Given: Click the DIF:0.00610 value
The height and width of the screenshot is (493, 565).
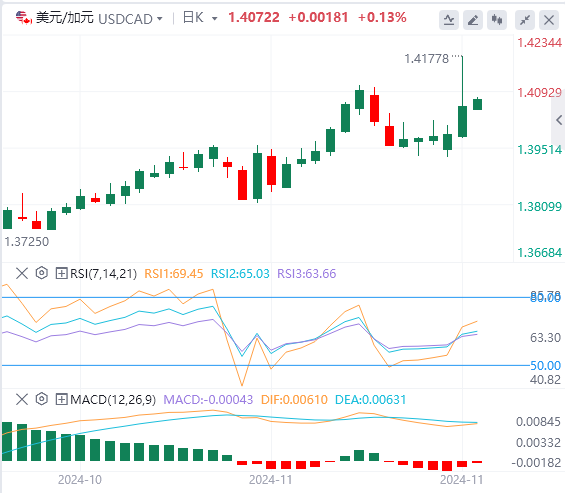Looking at the screenshot, I should 294,400.
